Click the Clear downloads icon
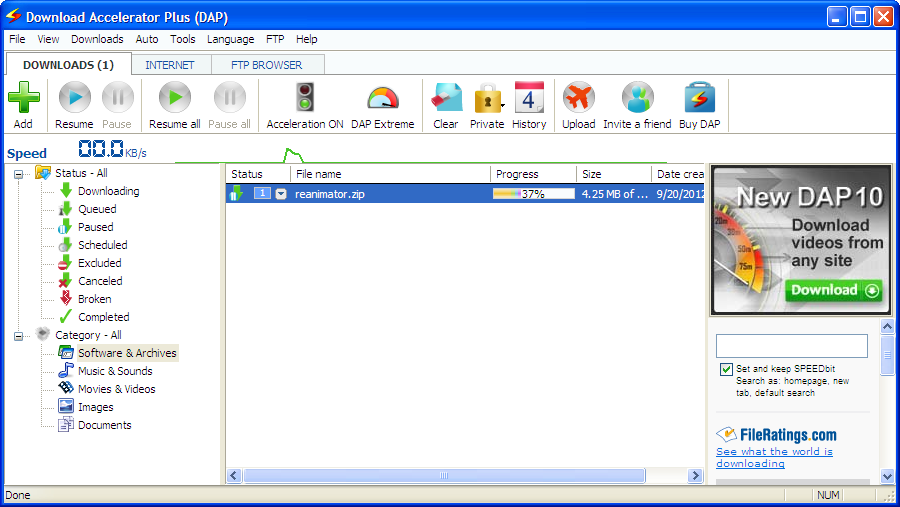Image resolution: width=900 pixels, height=507 pixels. (x=446, y=98)
